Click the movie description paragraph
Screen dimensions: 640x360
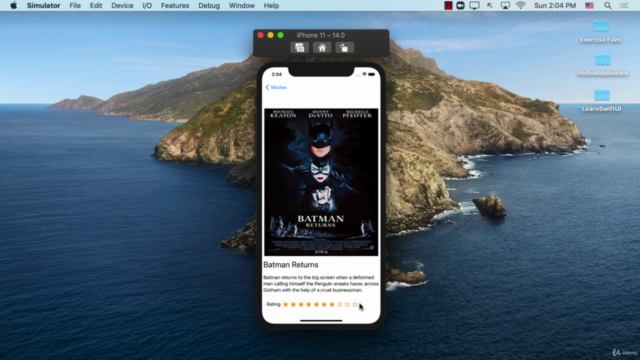[x=321, y=284]
